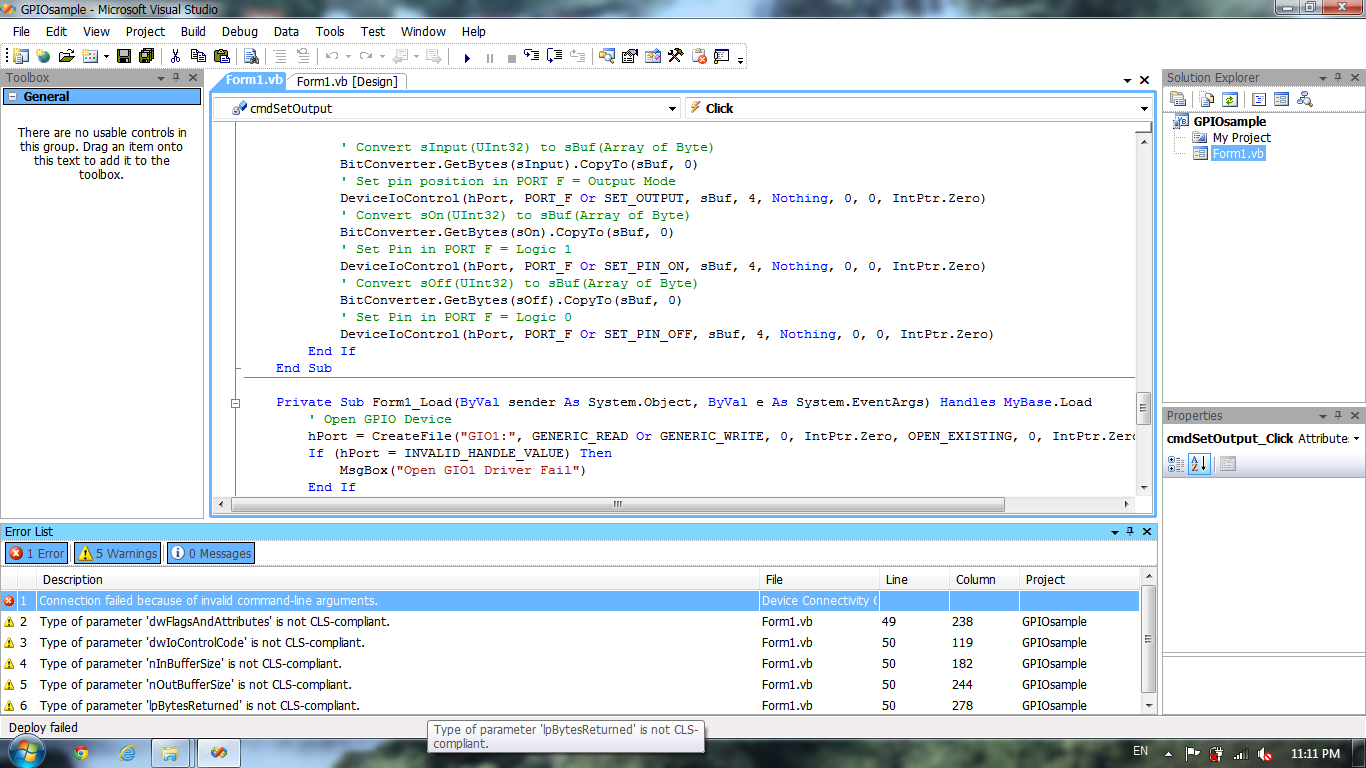Image resolution: width=1366 pixels, height=768 pixels.
Task: Toggle Categorized view in Properties panel
Action: coord(1176,464)
